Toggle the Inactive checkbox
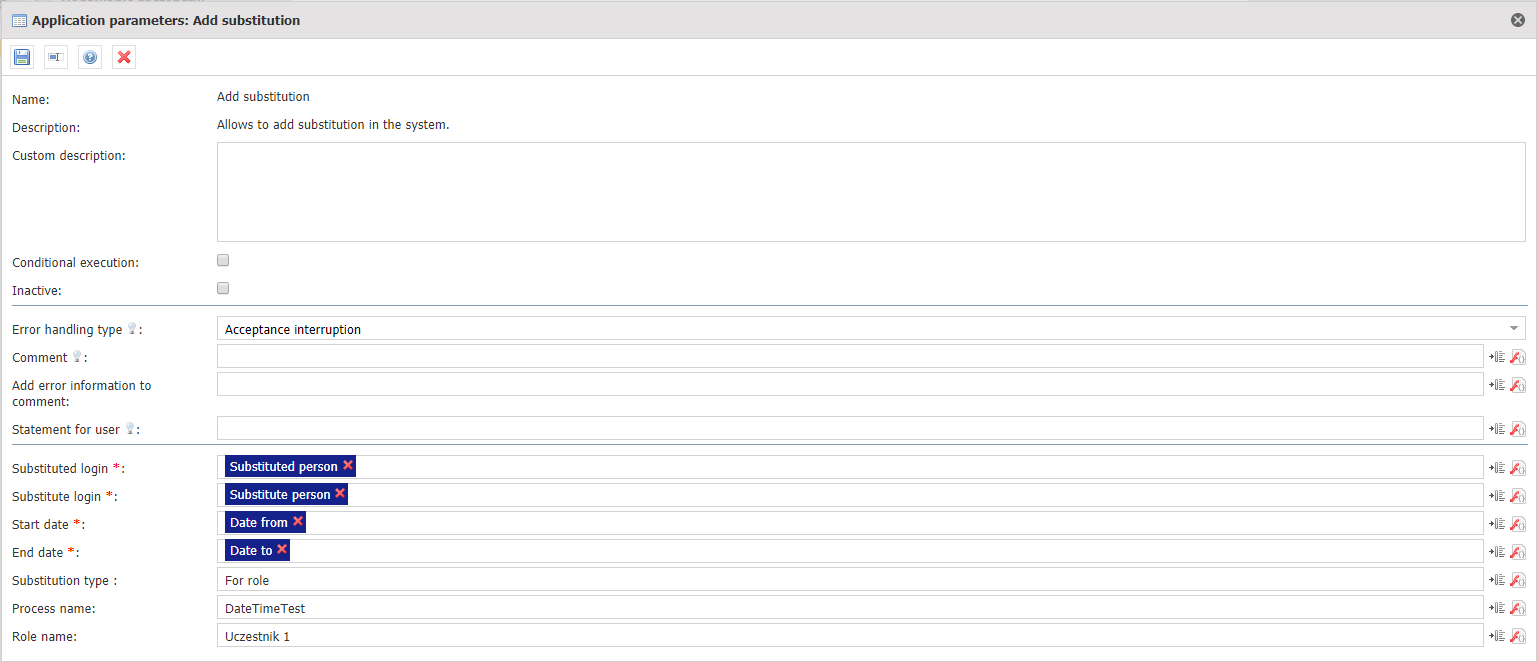Screen dimensions: 1537x662 coord(223,288)
